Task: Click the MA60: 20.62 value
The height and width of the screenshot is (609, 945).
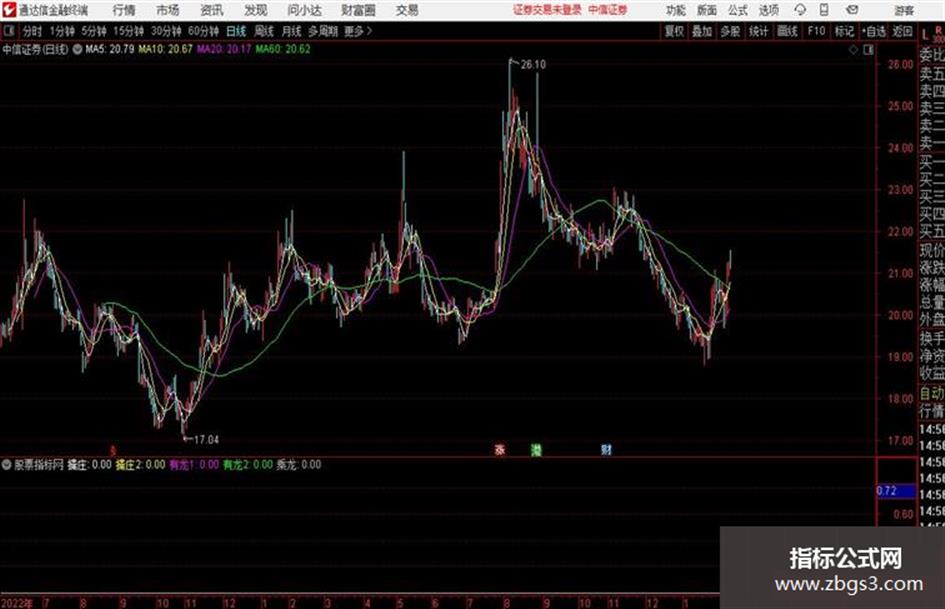Action: coord(283,49)
